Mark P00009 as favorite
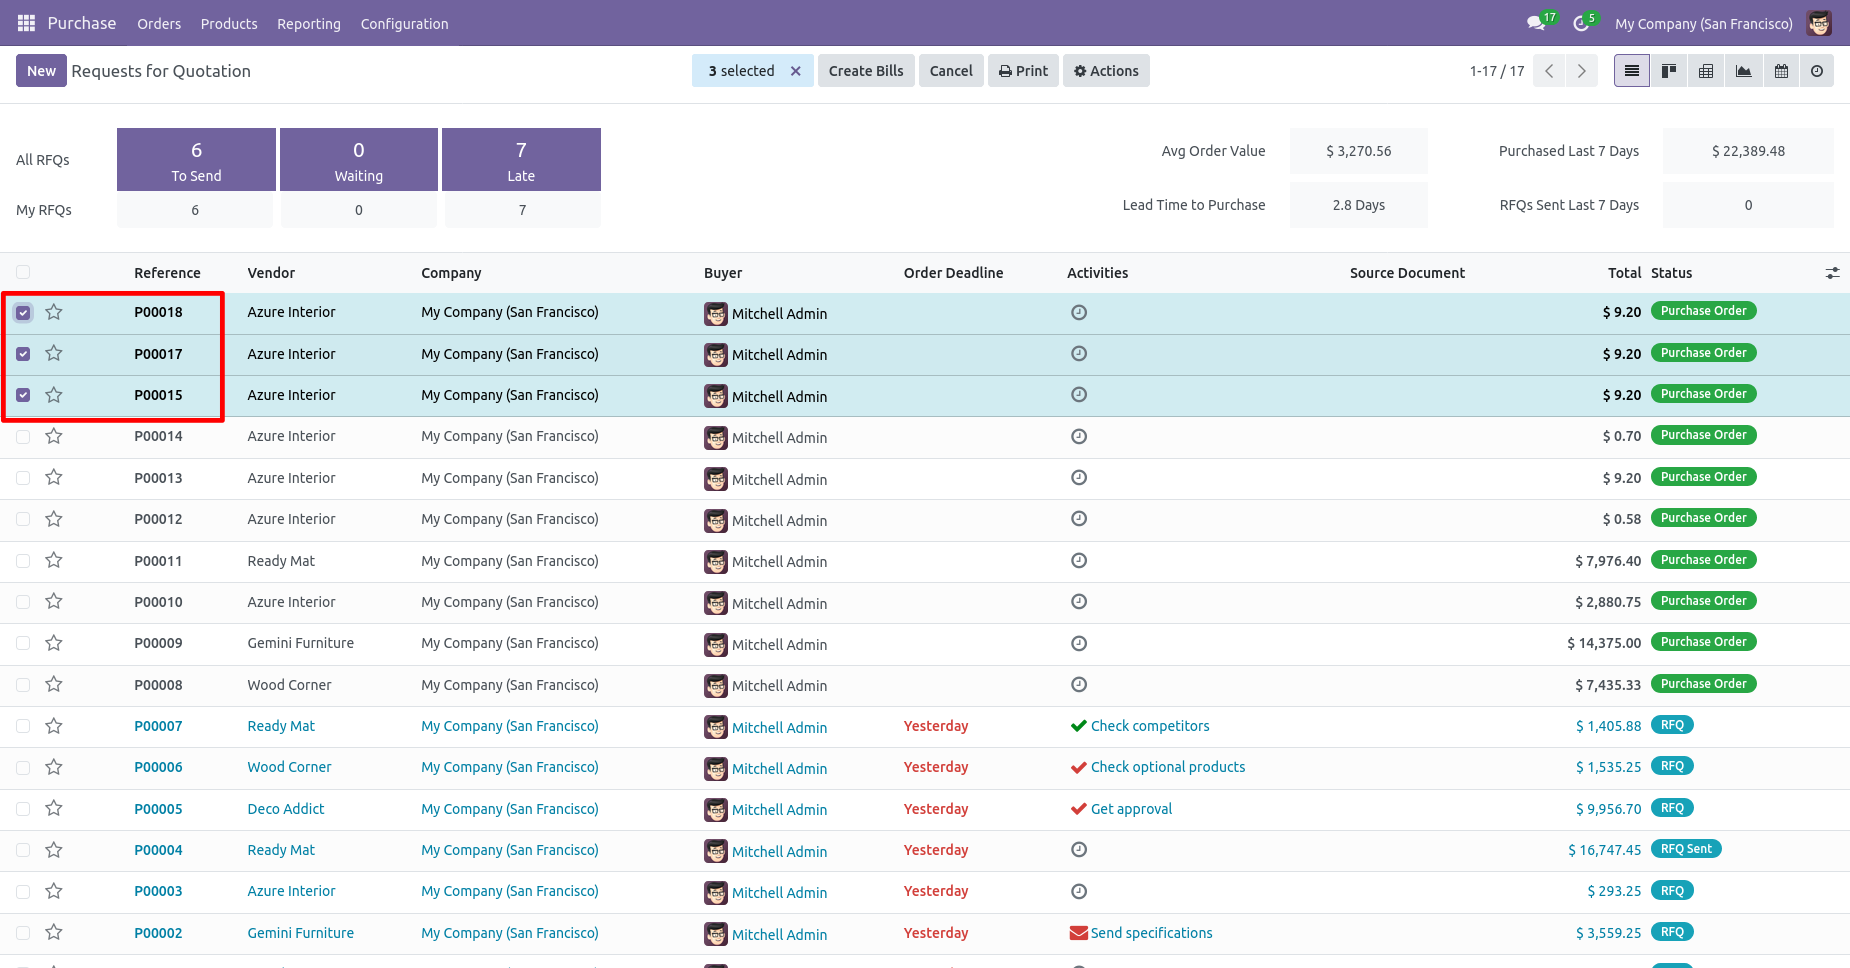The image size is (1850, 968). click(54, 643)
